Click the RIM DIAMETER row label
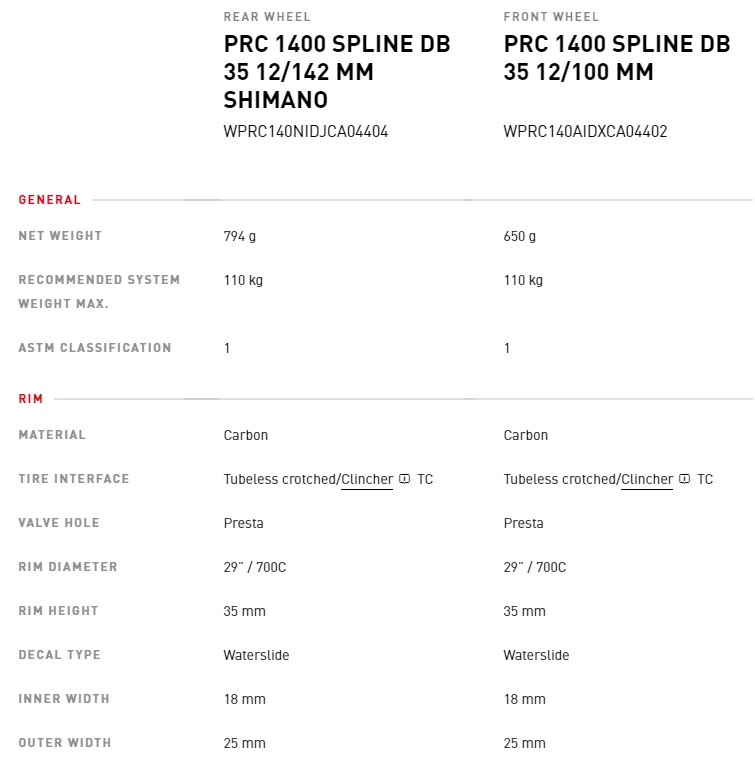The image size is (755, 772). pos(68,567)
